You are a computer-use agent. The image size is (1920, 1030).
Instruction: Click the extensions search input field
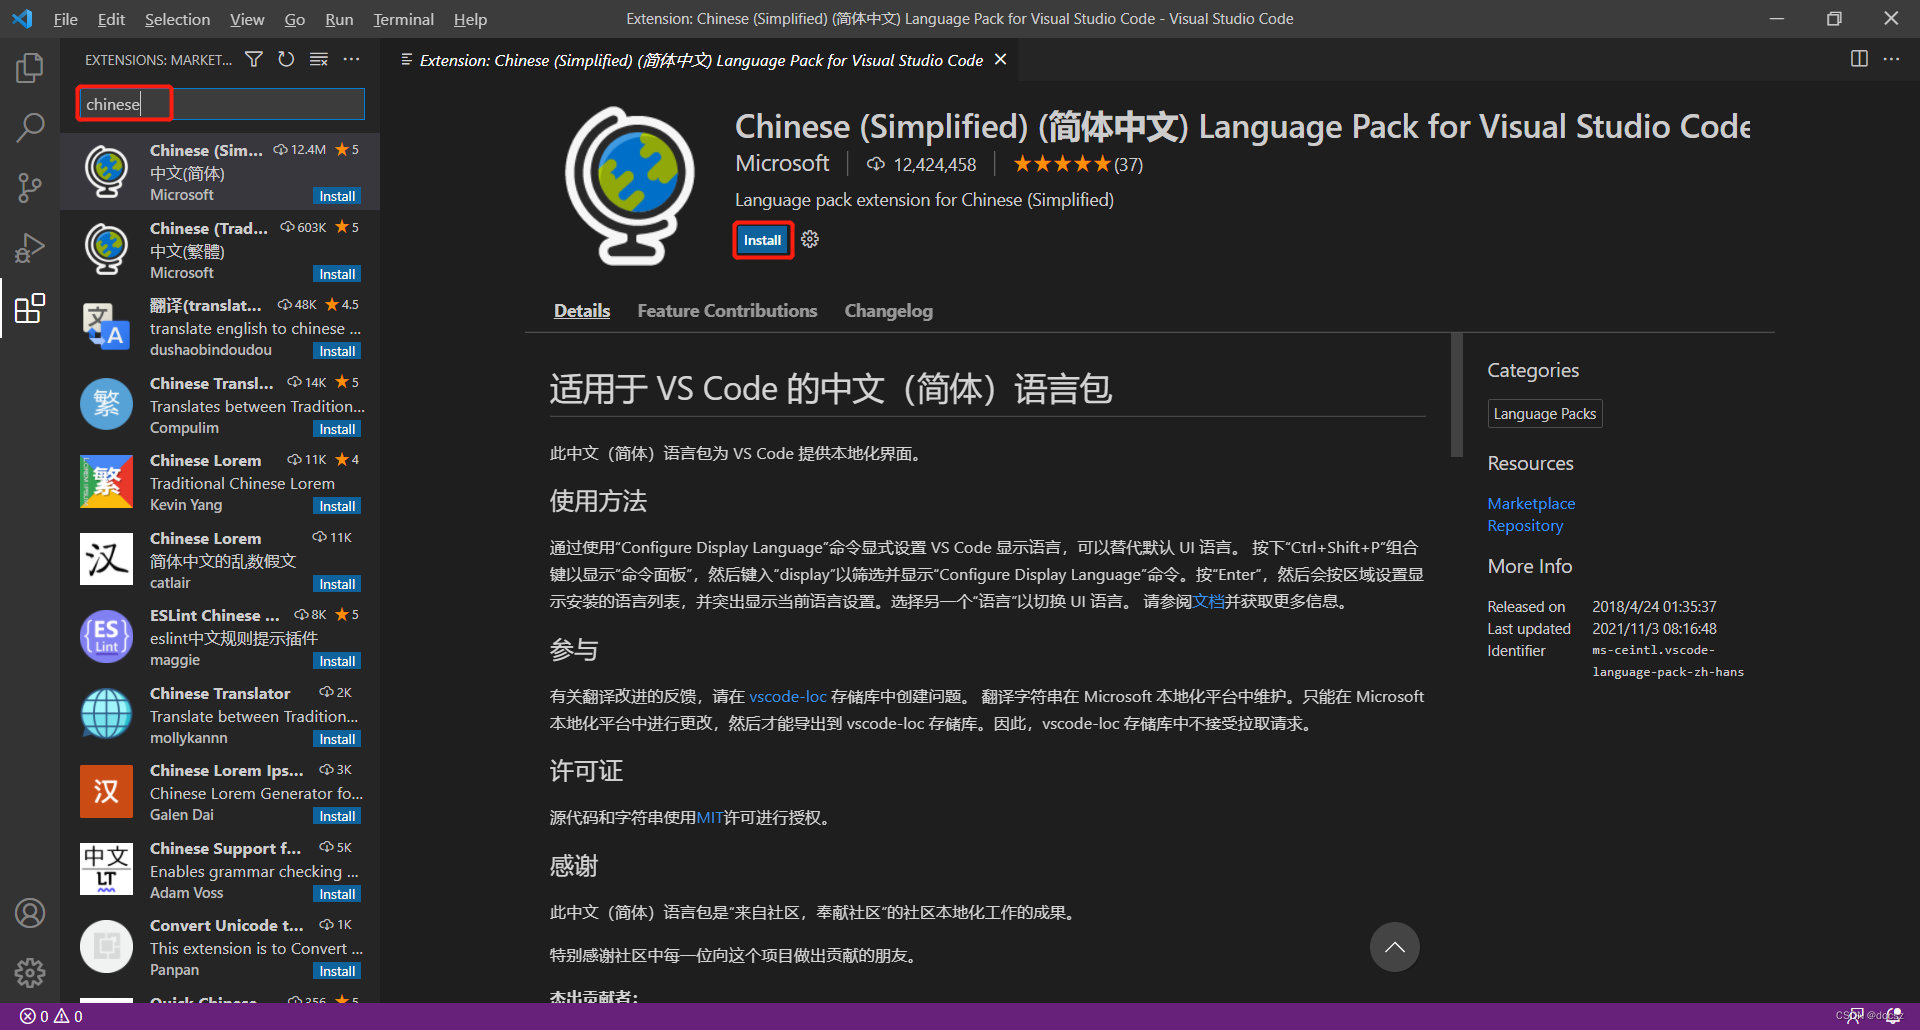pyautogui.click(x=221, y=104)
